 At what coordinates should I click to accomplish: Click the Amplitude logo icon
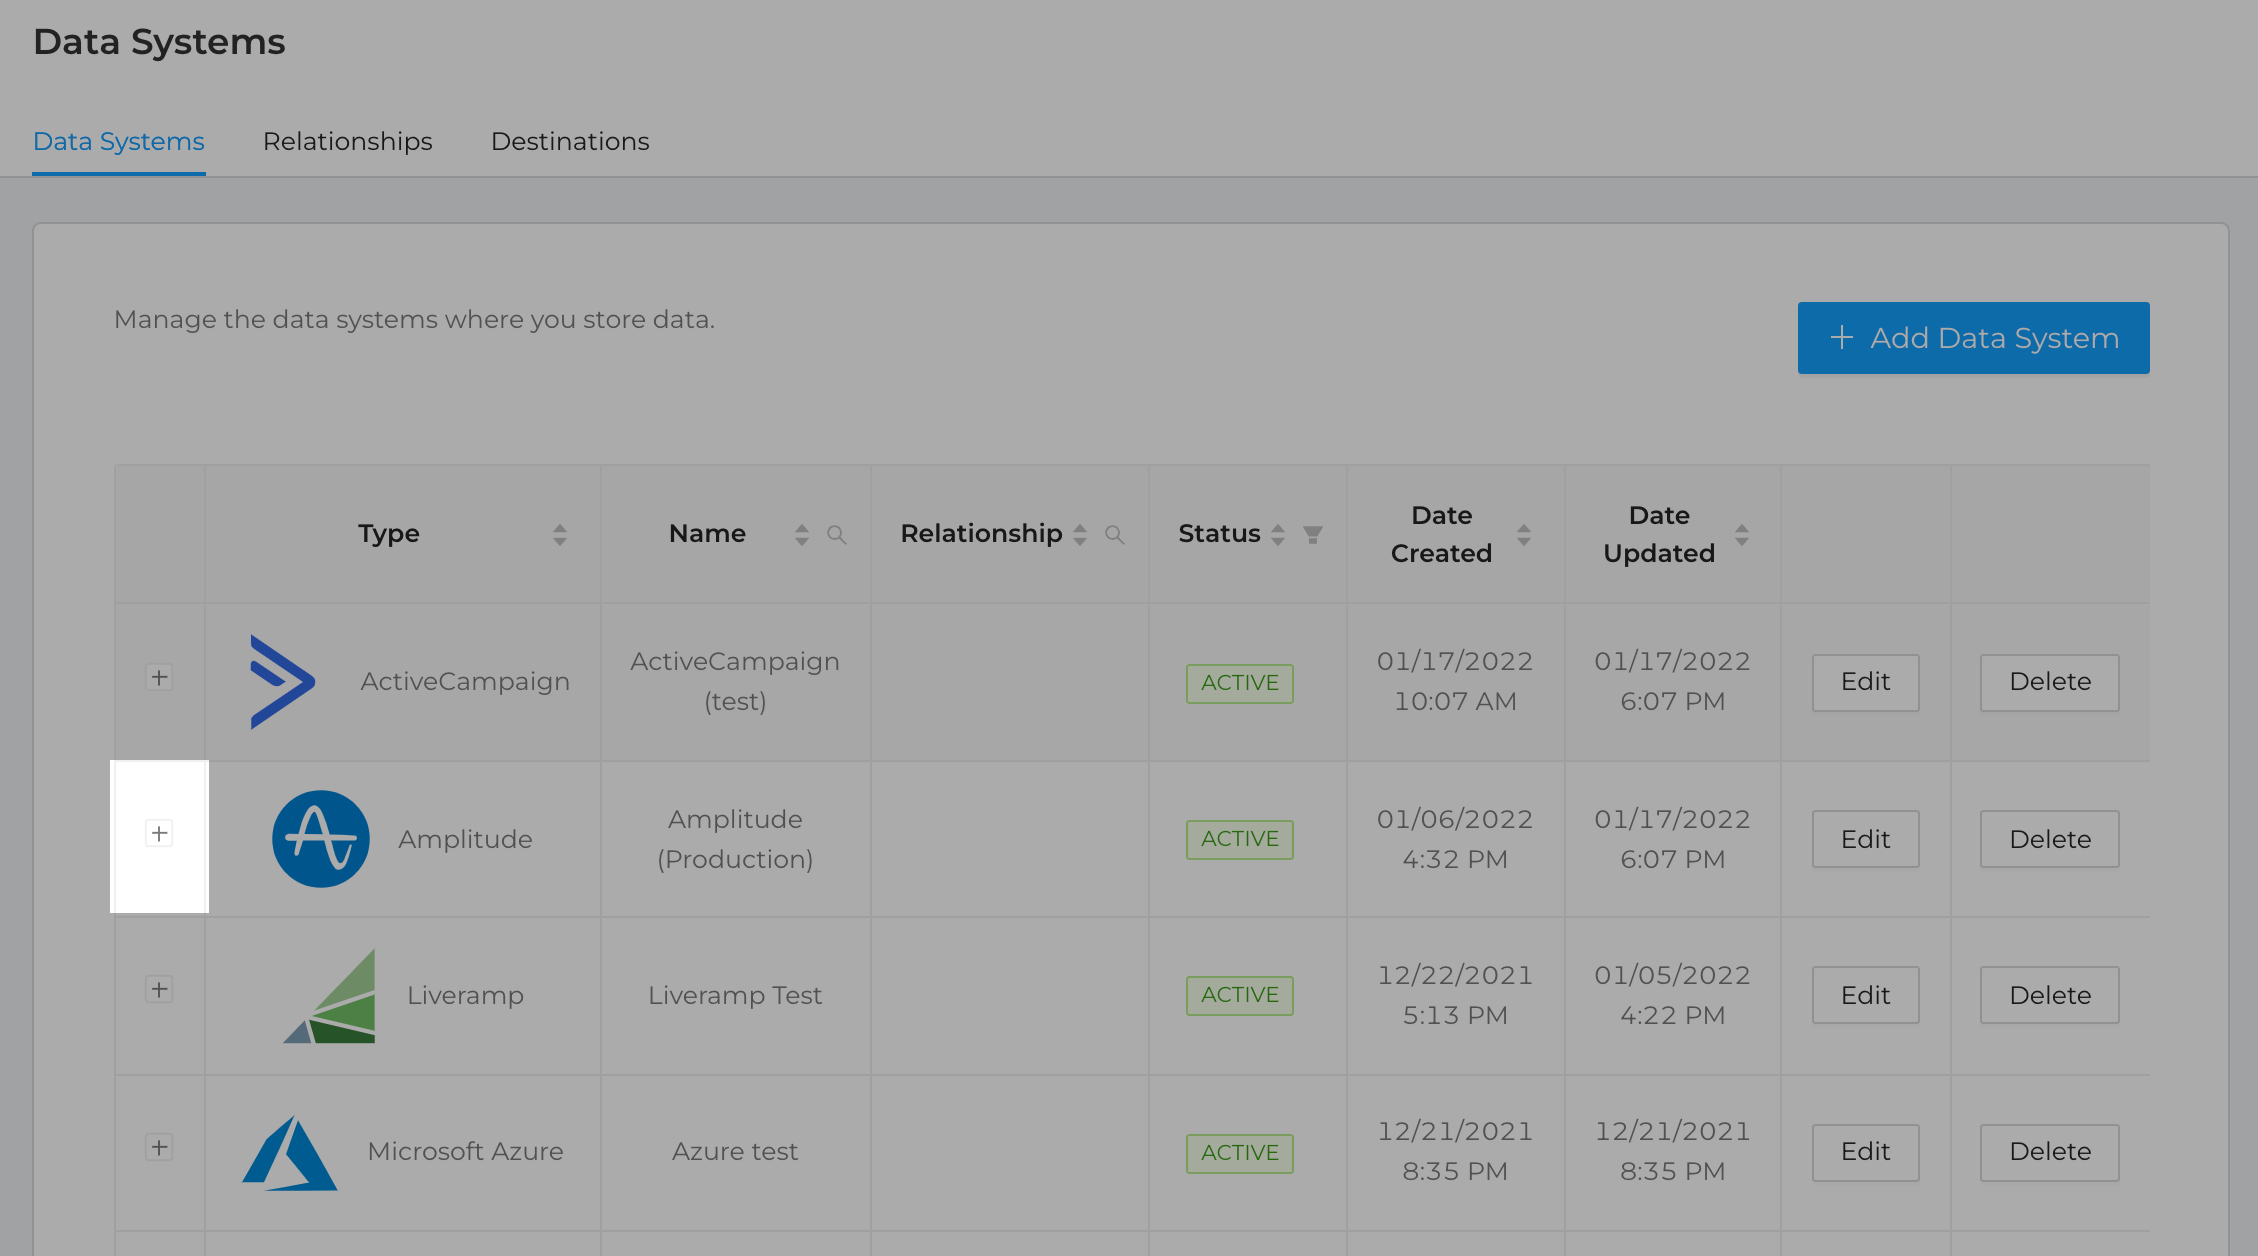coord(321,839)
